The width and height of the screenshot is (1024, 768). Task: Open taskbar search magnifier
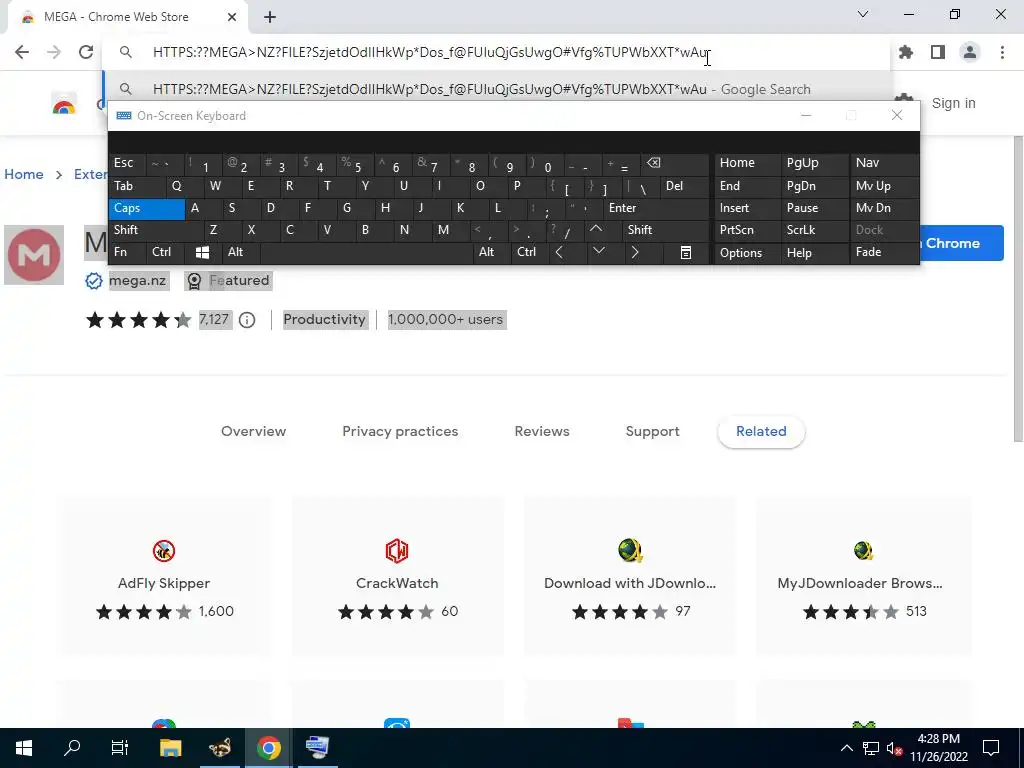coord(72,748)
